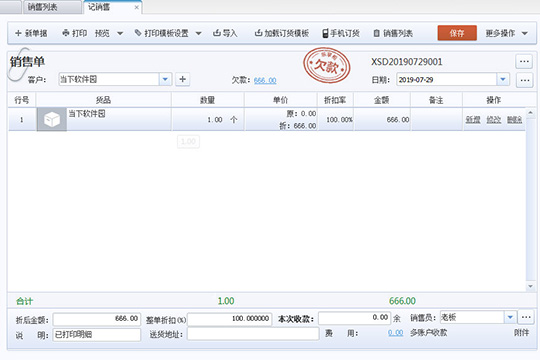The image size is (540, 360).
Task: Click 修改 link in row 1
Action: (x=494, y=120)
